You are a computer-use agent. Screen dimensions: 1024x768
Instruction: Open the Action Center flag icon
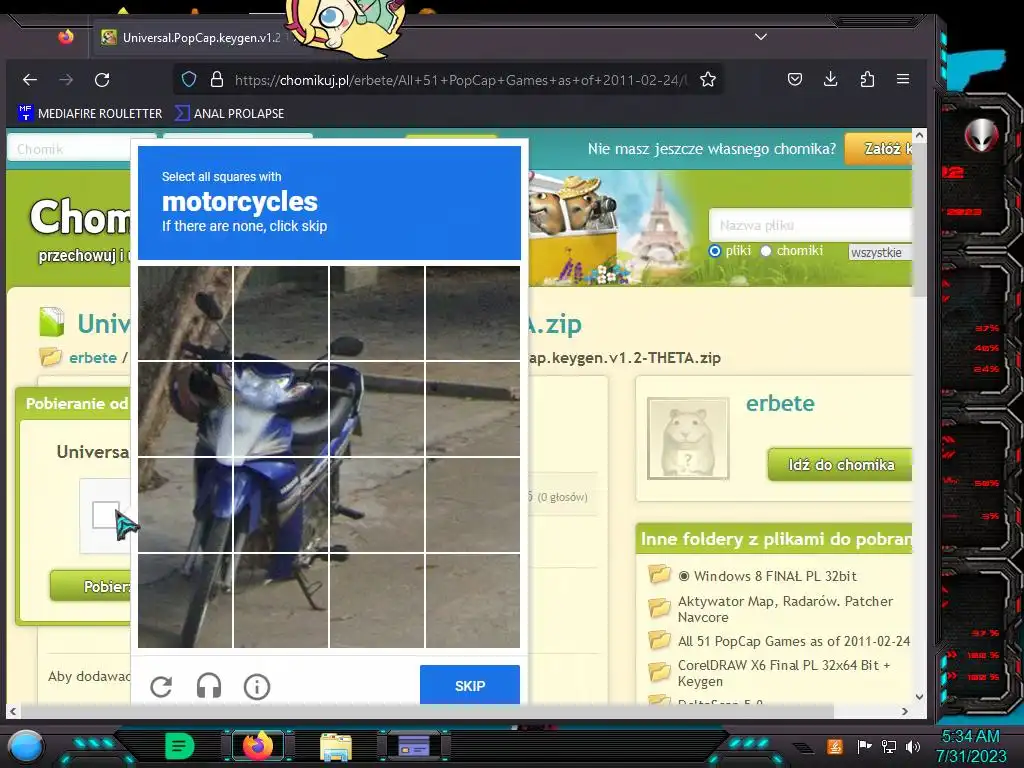pos(864,746)
